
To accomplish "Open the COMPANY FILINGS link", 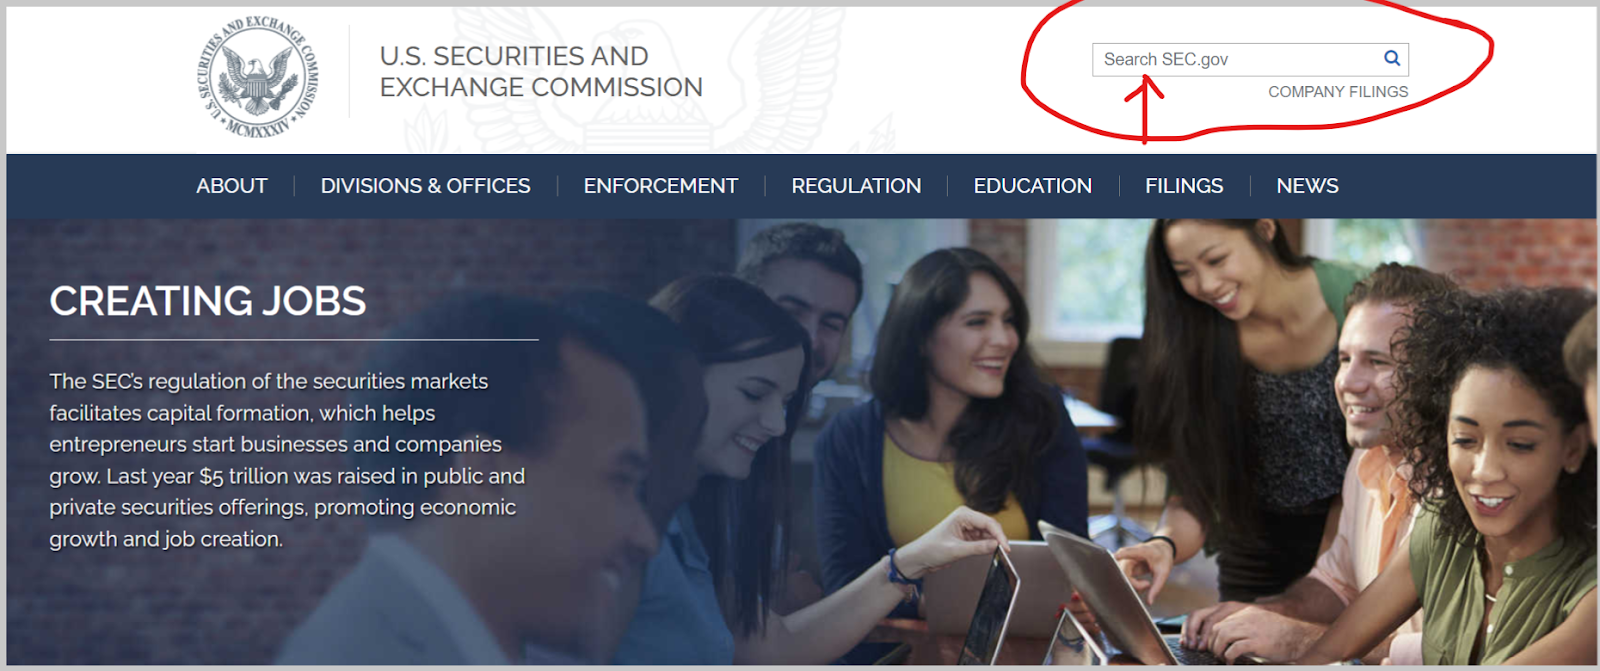I will tap(1338, 92).
